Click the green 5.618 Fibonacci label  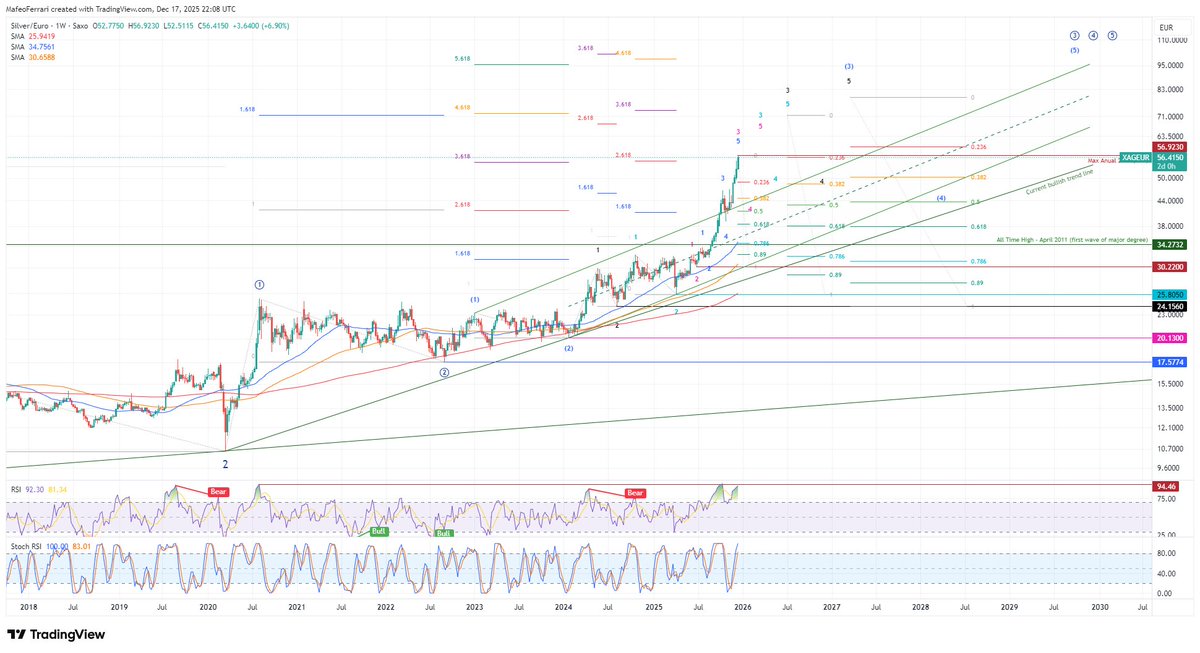coord(461,60)
